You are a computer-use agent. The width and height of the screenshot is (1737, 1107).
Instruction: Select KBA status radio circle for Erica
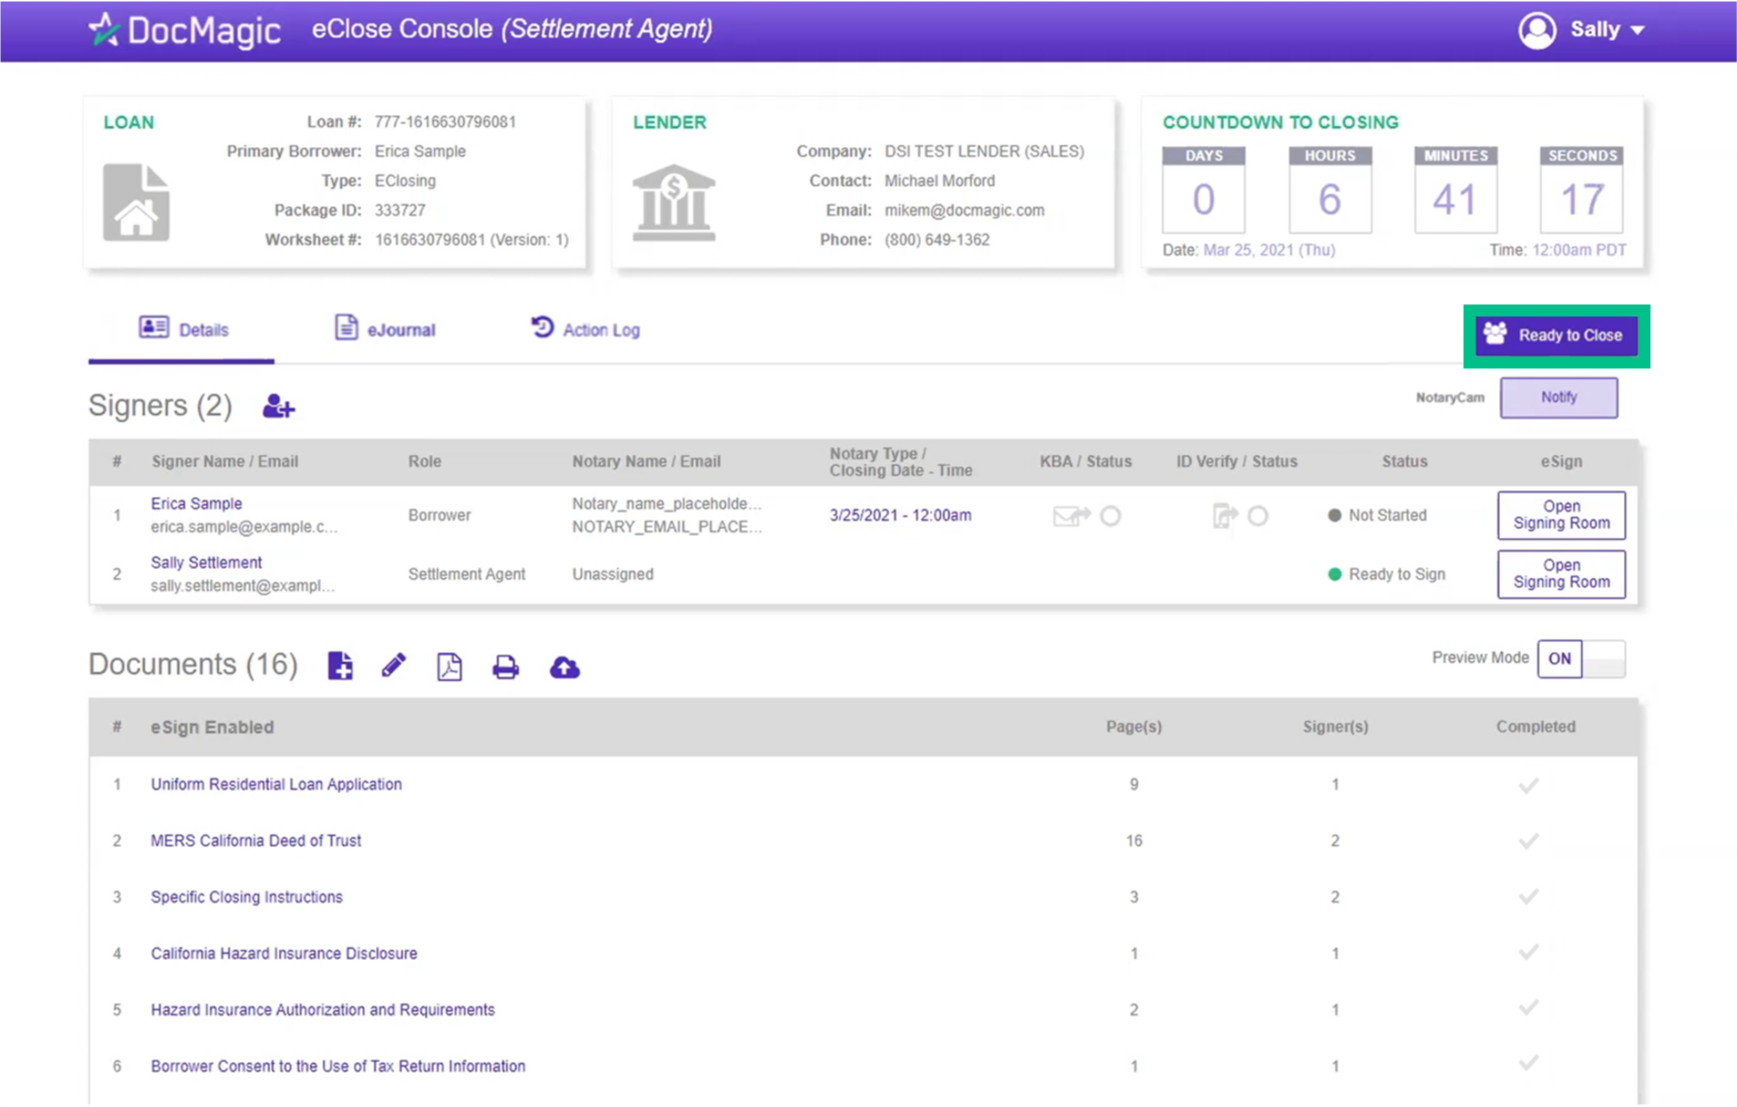coord(1110,516)
